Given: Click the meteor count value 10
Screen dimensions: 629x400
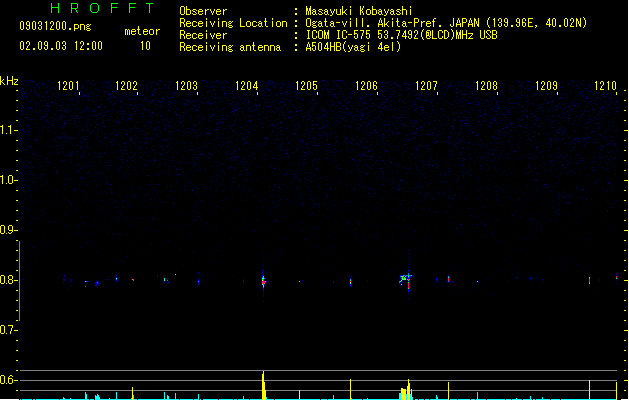Looking at the screenshot, I should pos(145,46).
